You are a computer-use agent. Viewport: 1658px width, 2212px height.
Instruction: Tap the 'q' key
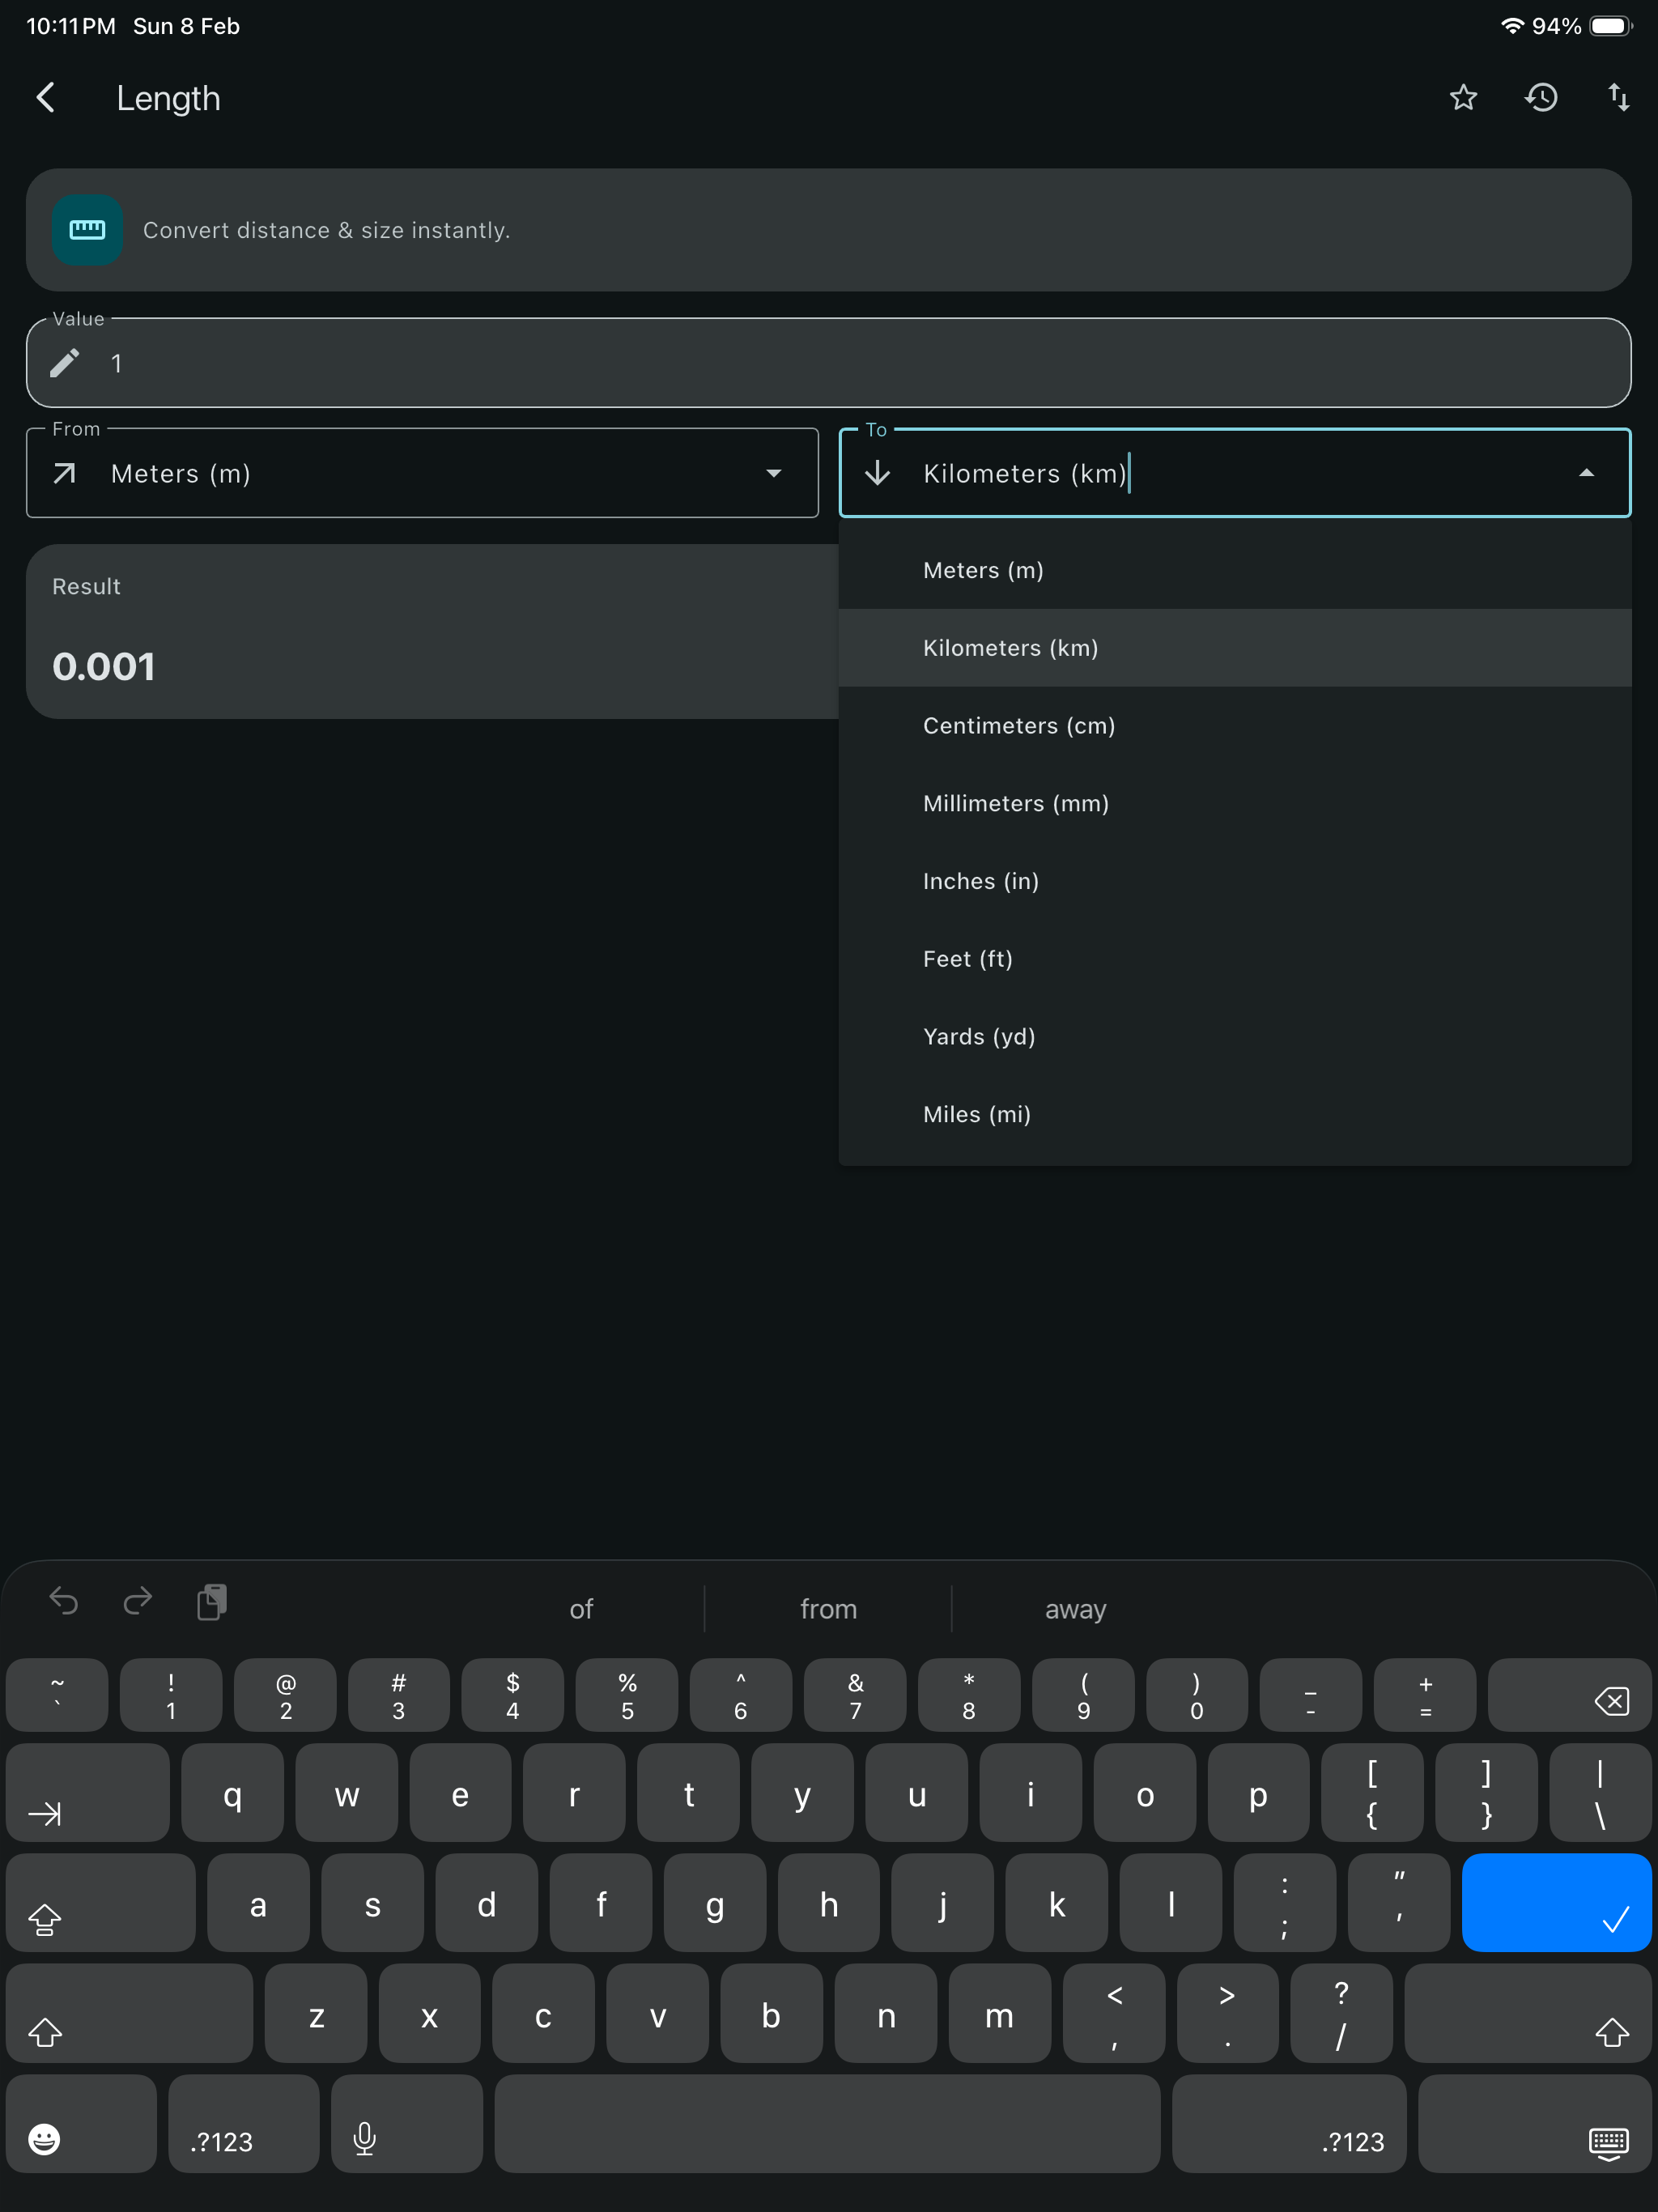click(232, 1793)
